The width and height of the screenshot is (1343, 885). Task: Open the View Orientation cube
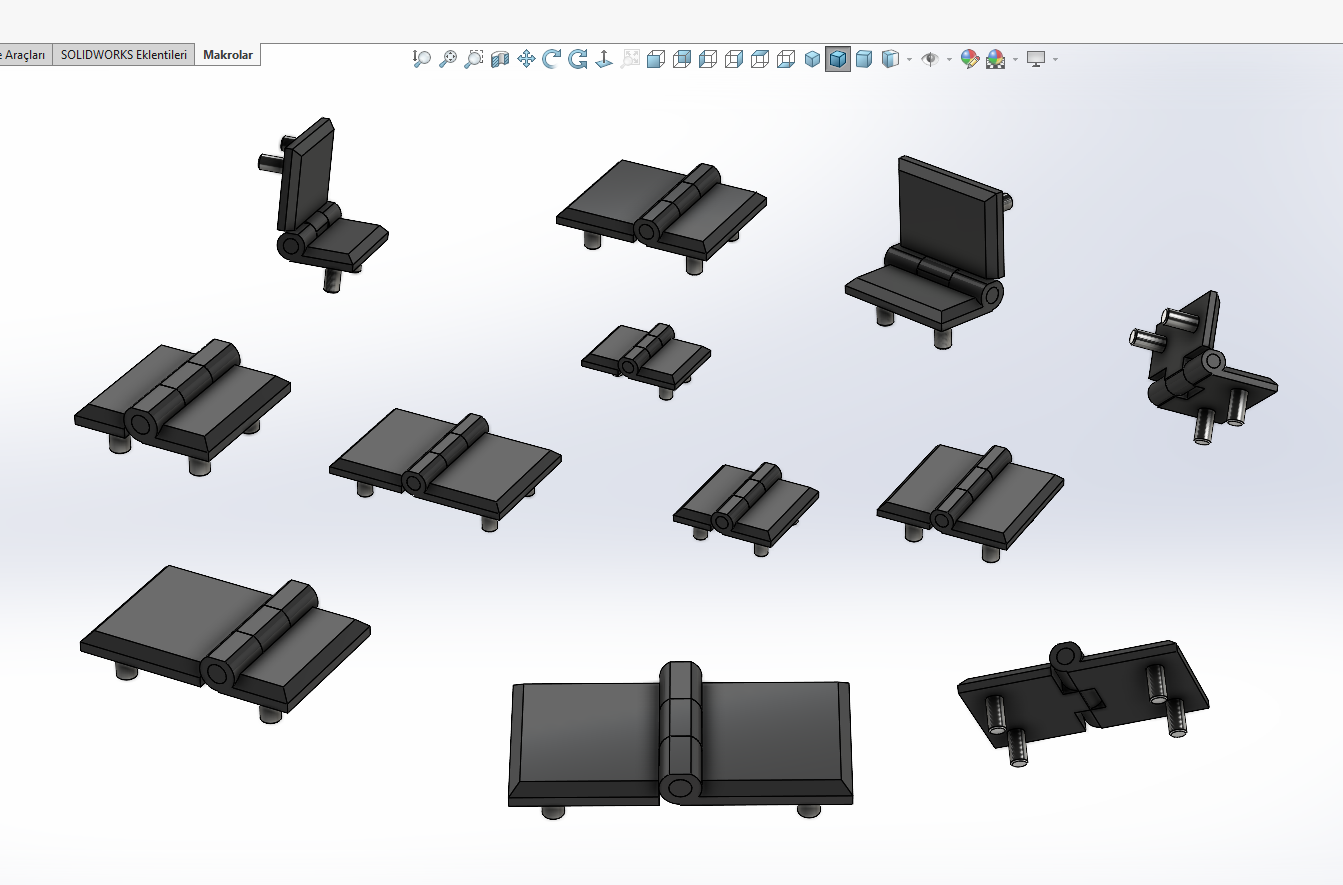(x=890, y=59)
